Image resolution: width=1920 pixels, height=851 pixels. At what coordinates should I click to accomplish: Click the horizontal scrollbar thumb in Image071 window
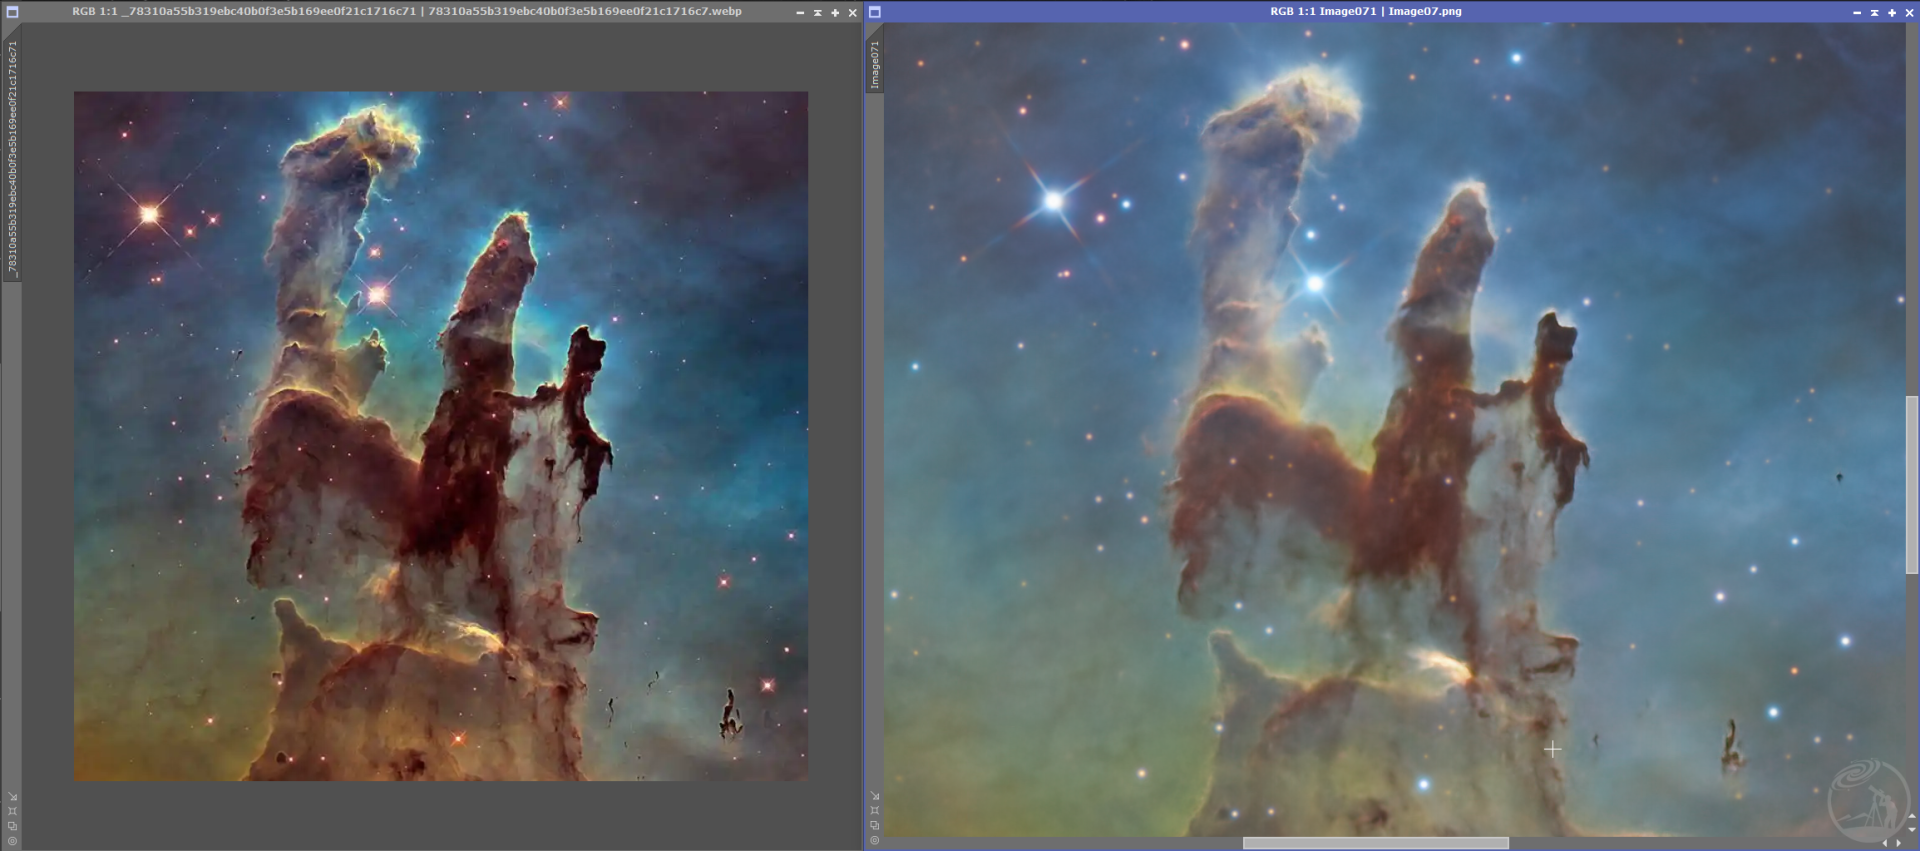pos(1375,843)
